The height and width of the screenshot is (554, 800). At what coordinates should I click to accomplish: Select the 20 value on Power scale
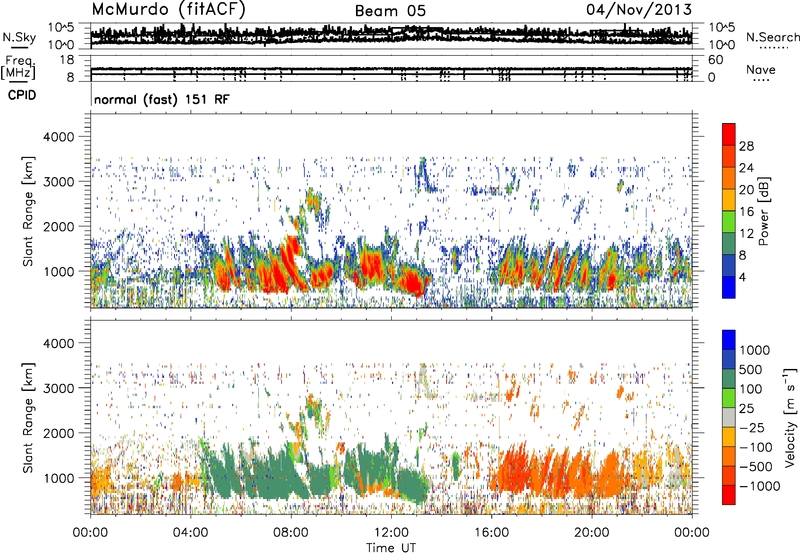point(746,190)
